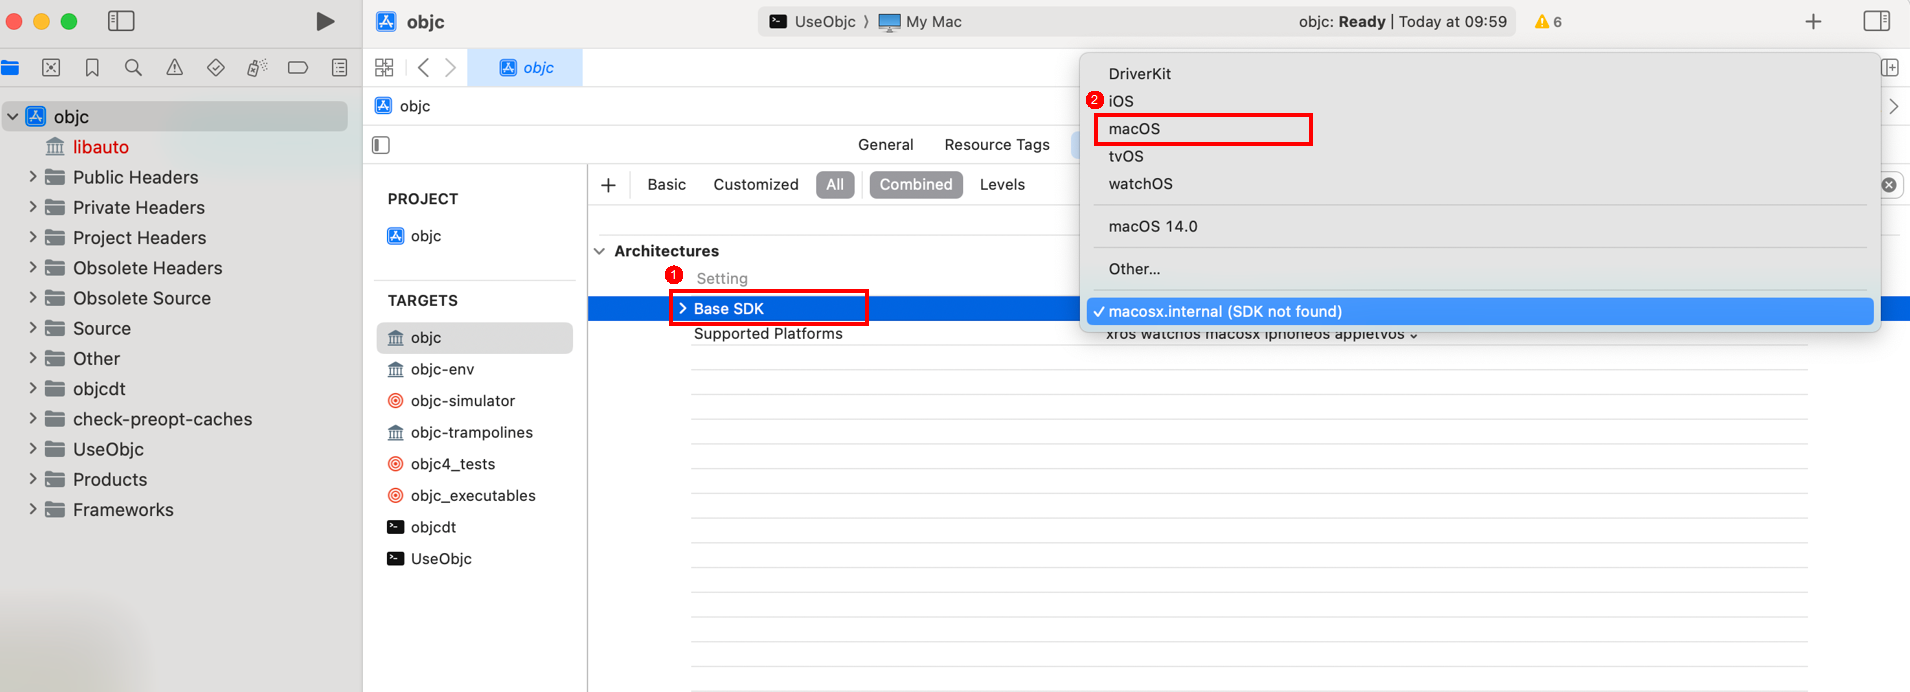Image resolution: width=1910 pixels, height=692 pixels.
Task: Run the scheme with the Play button
Action: click(x=325, y=21)
